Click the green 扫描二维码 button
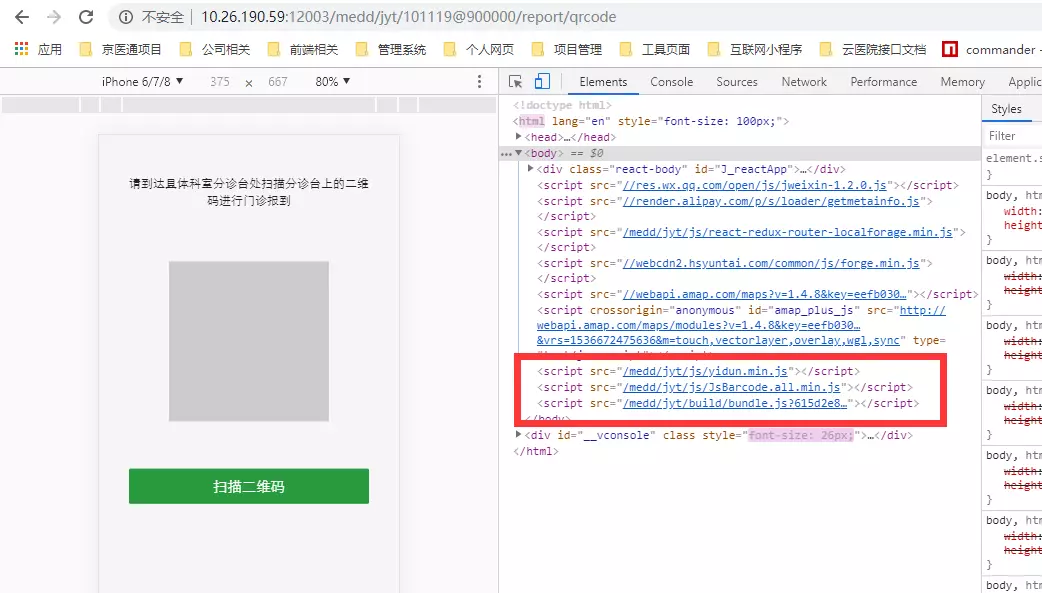Viewport: 1042px width, 593px height. point(249,486)
